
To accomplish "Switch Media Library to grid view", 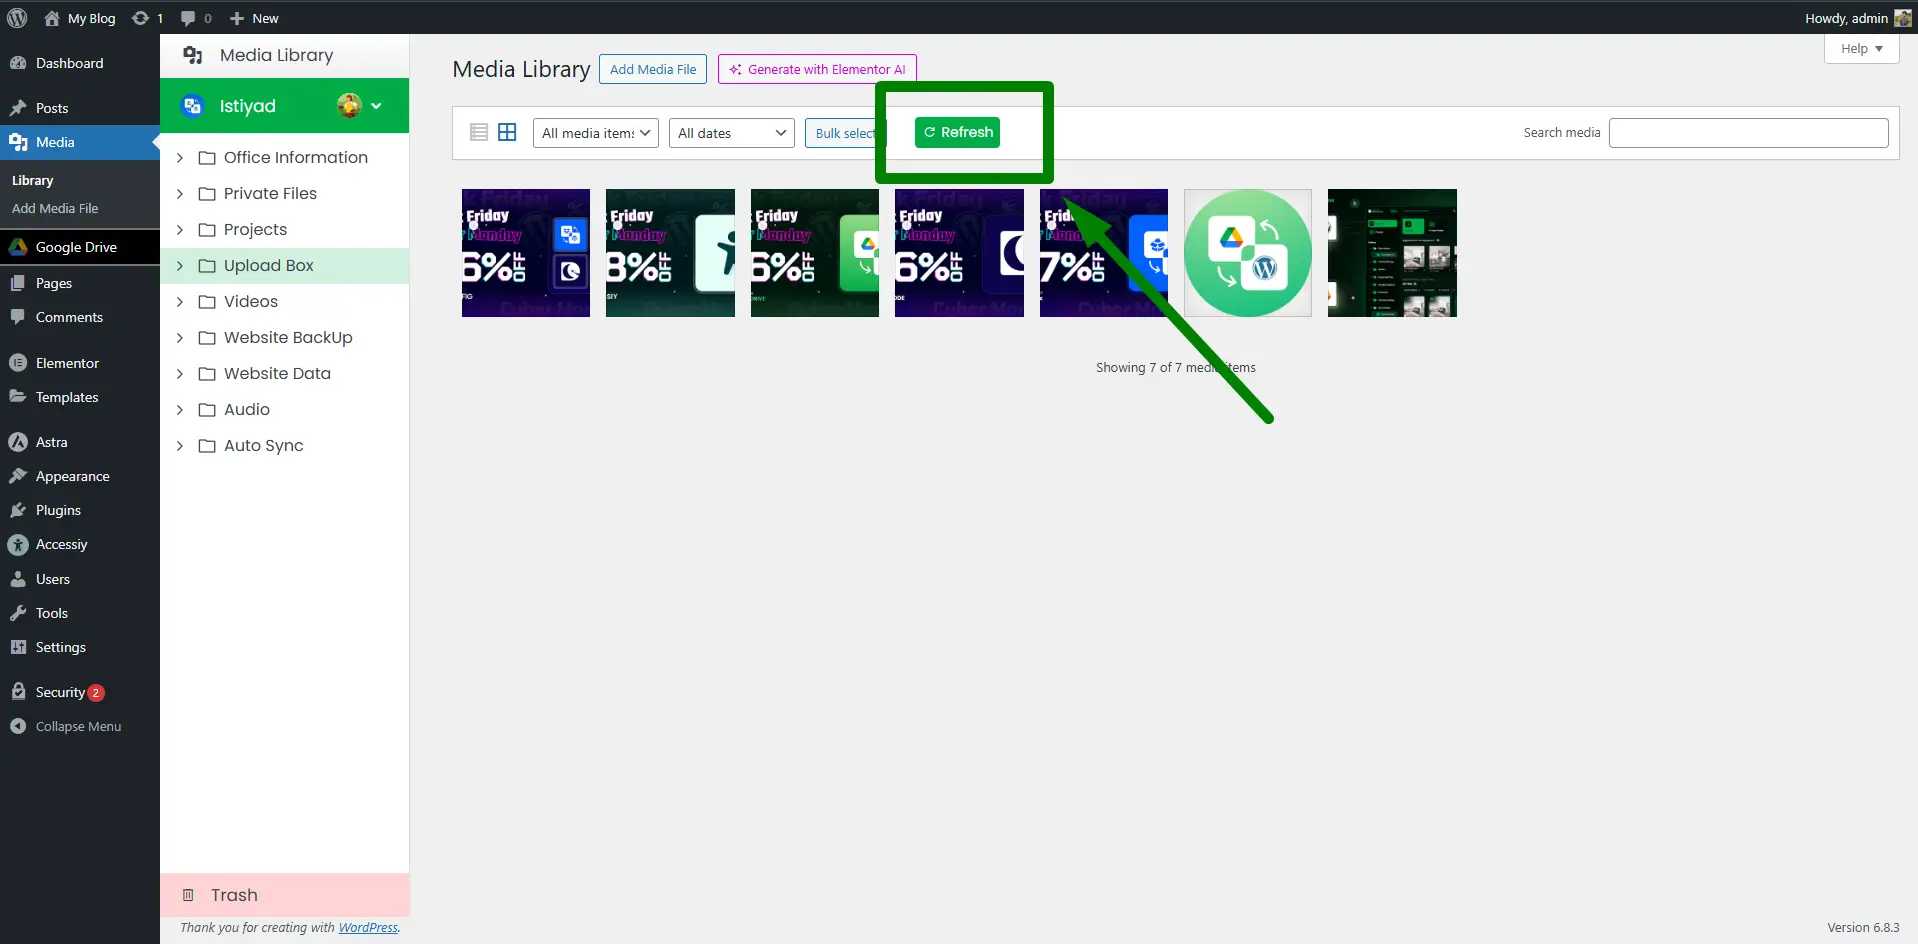I will coord(507,132).
